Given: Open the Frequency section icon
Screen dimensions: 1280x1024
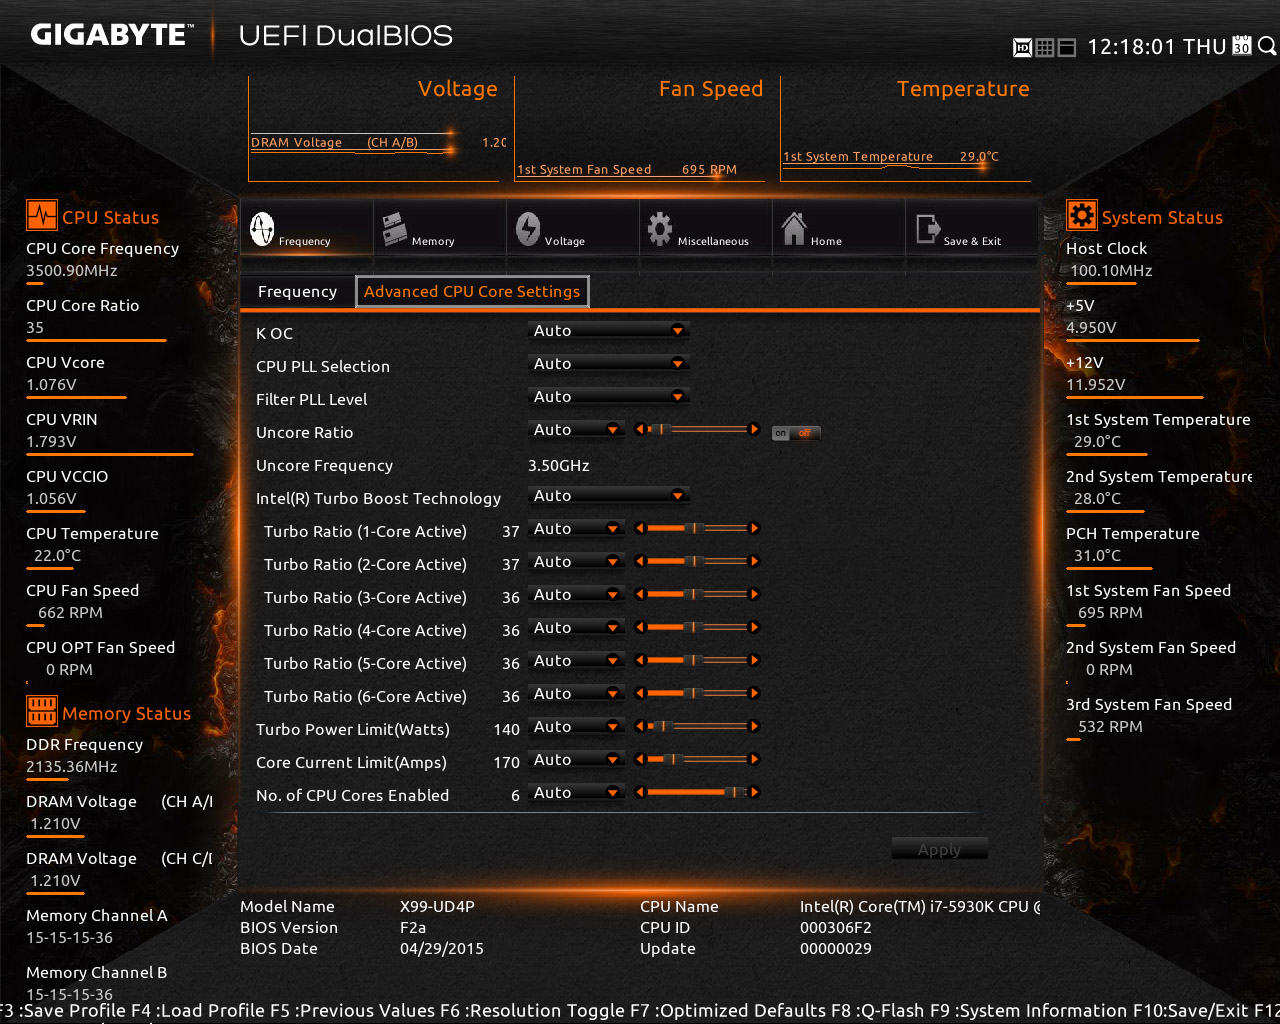Looking at the screenshot, I should [x=262, y=229].
